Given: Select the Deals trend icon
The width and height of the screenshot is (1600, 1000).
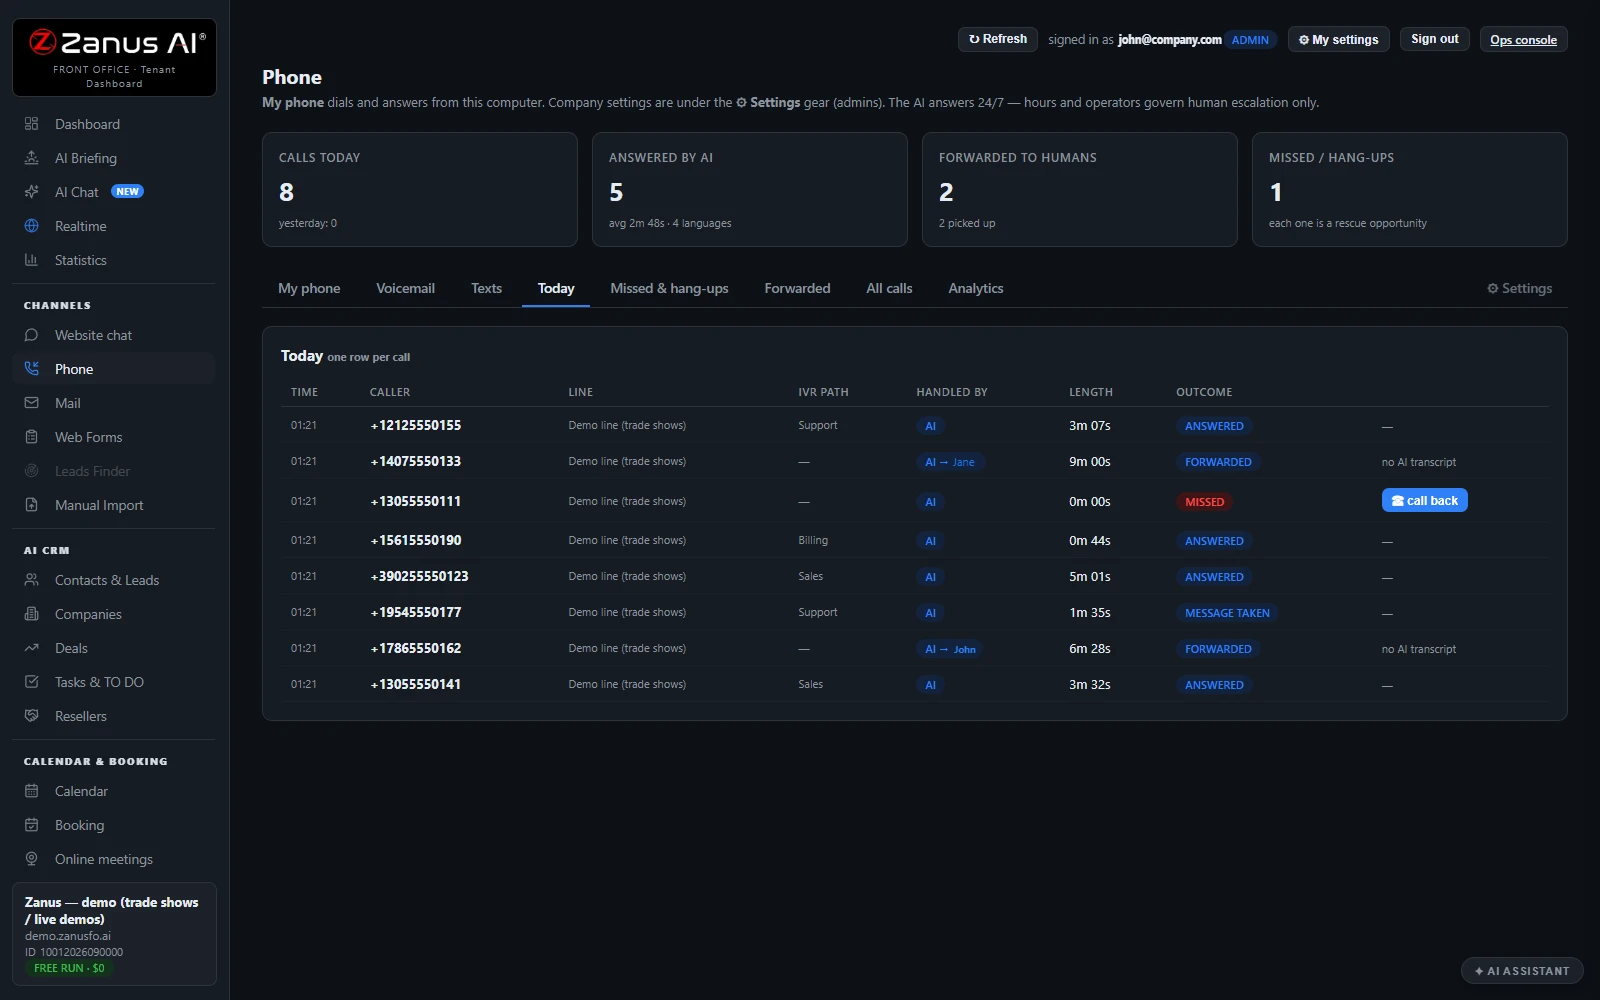Looking at the screenshot, I should tap(31, 648).
